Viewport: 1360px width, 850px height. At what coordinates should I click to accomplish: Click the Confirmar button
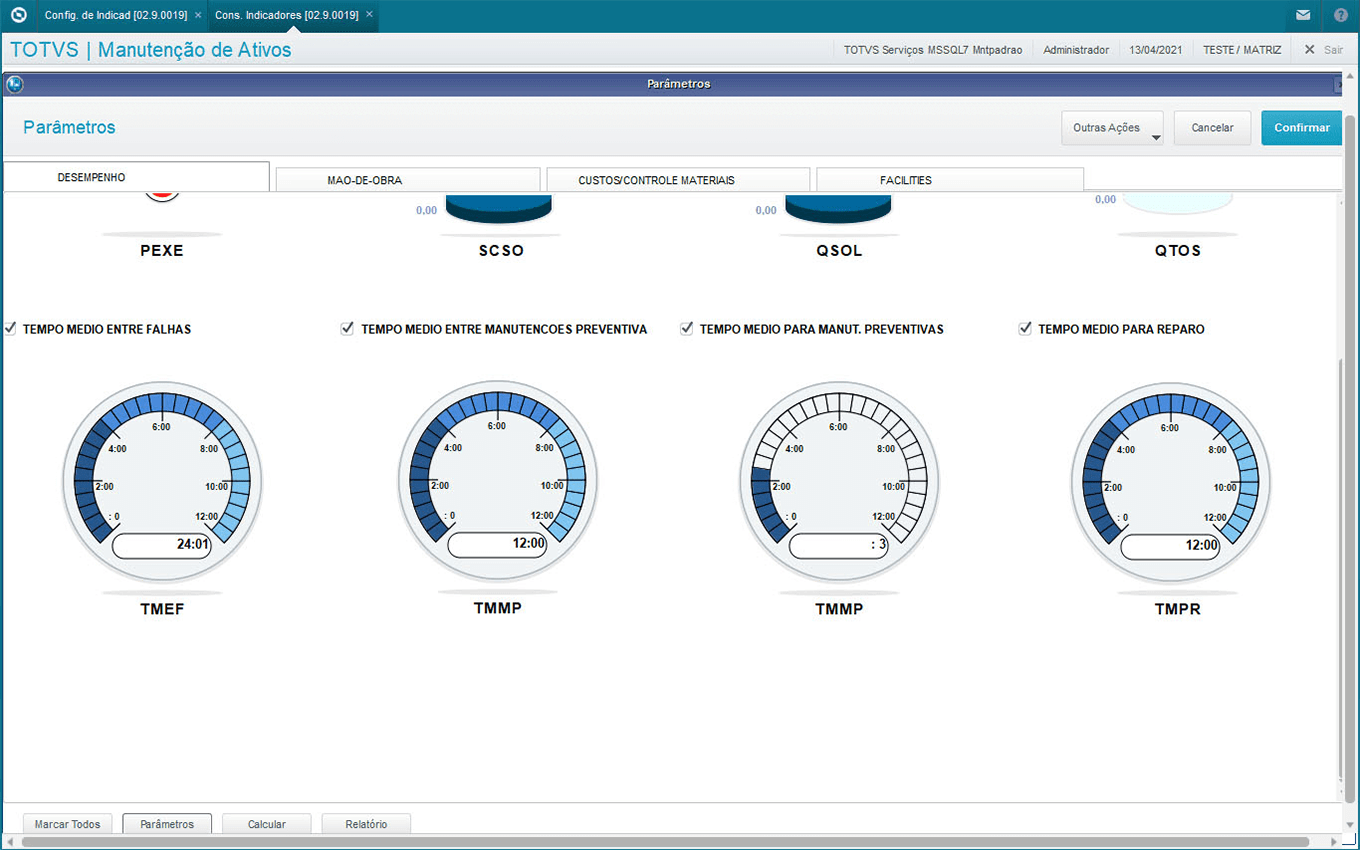click(x=1301, y=128)
